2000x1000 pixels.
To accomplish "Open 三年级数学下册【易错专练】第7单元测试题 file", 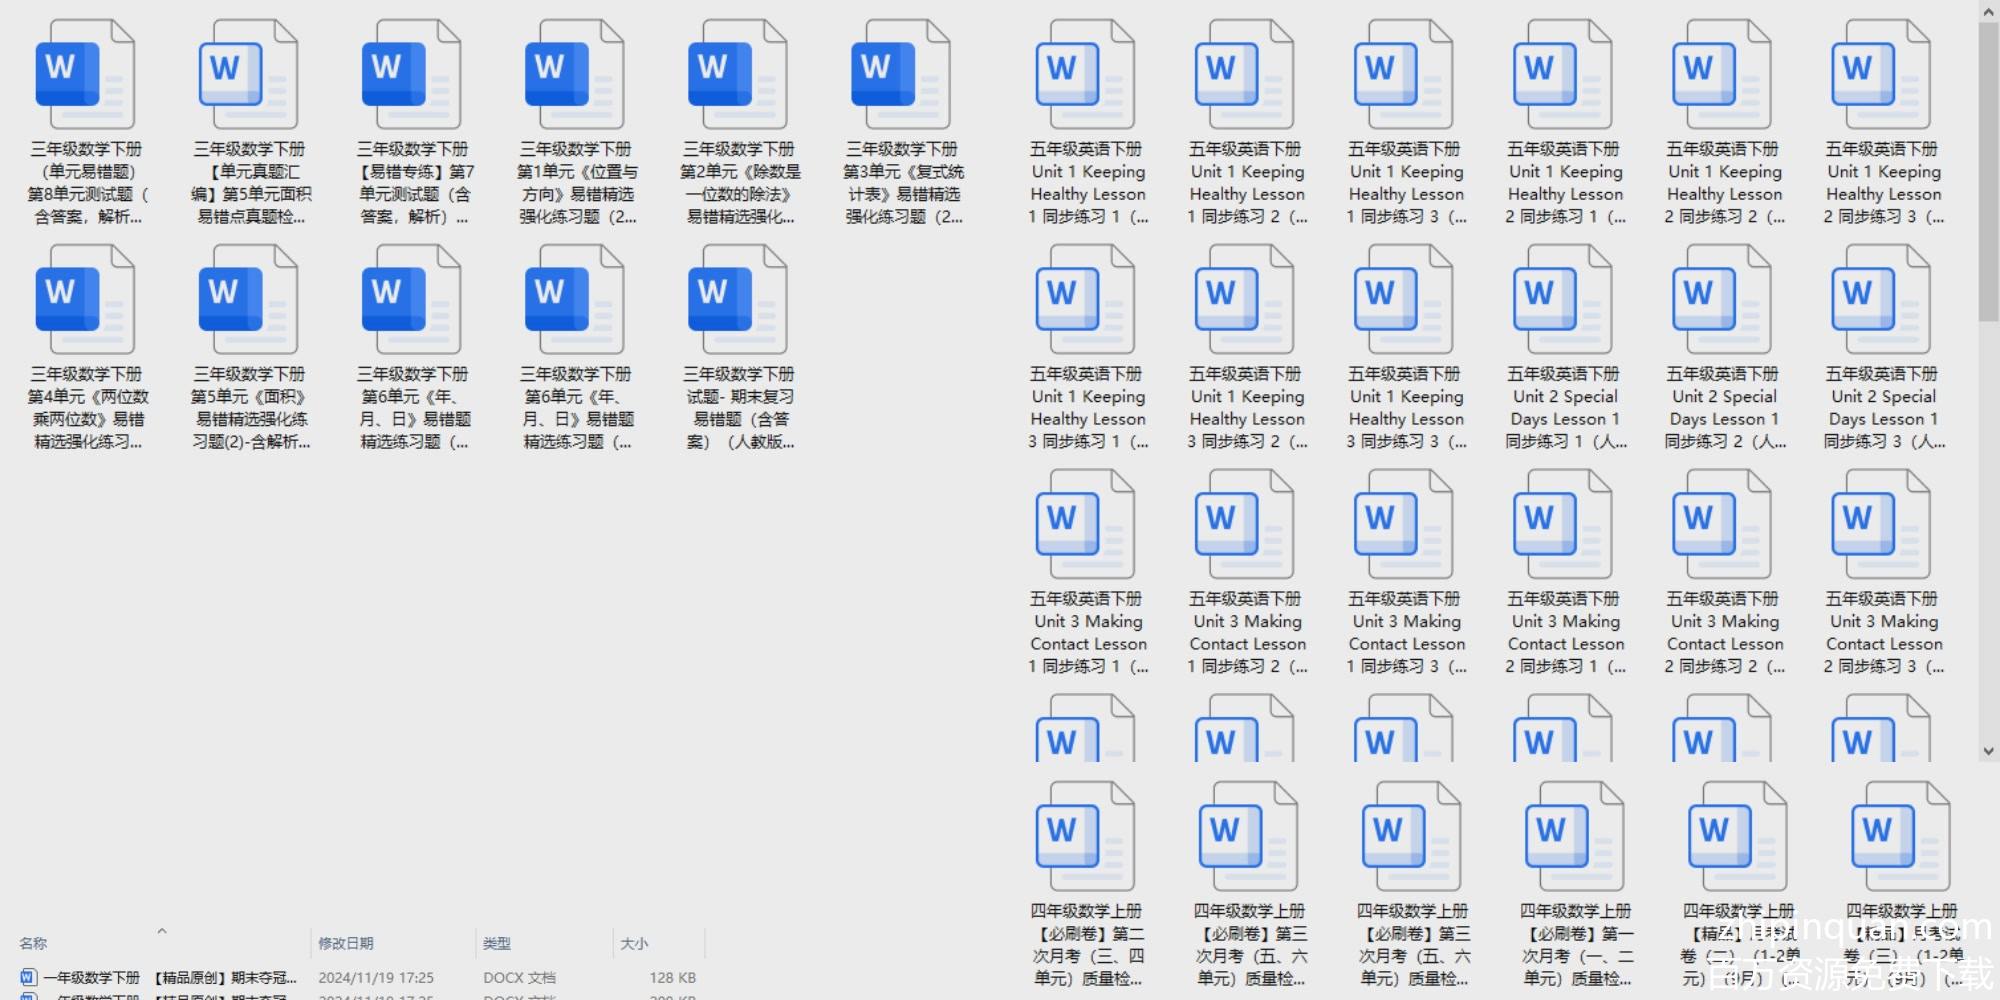I will click(x=412, y=76).
